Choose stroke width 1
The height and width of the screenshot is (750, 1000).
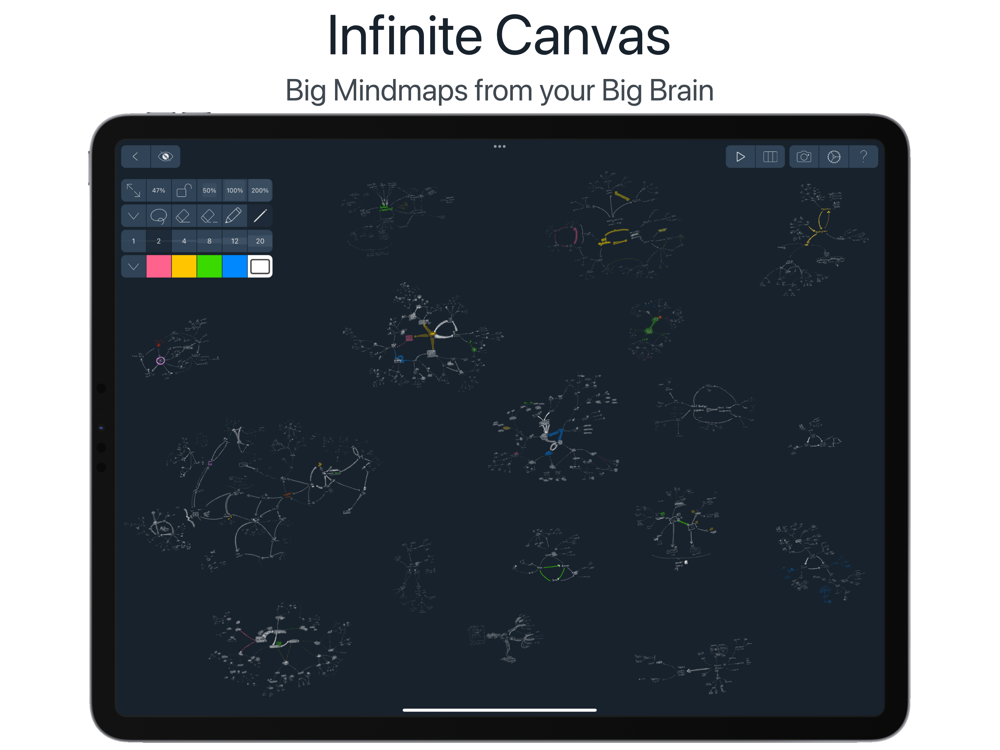(x=133, y=241)
